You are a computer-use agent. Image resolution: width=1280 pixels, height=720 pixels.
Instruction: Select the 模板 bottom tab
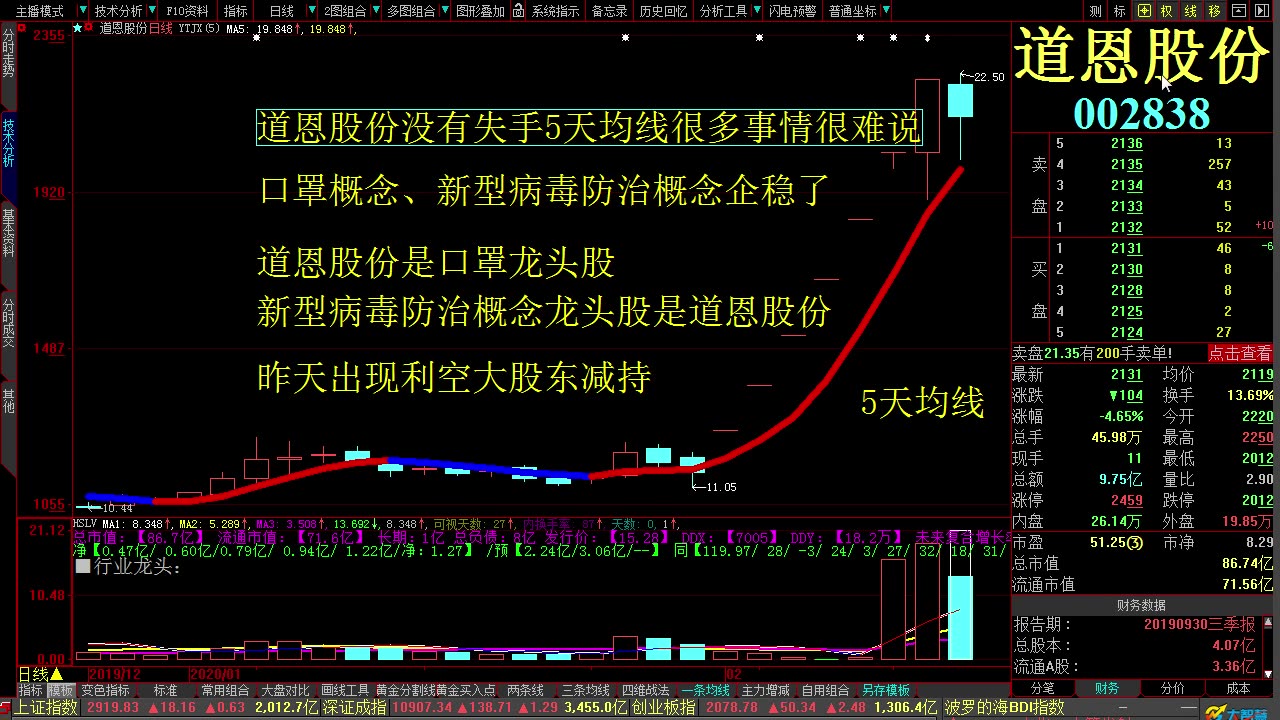point(62,690)
